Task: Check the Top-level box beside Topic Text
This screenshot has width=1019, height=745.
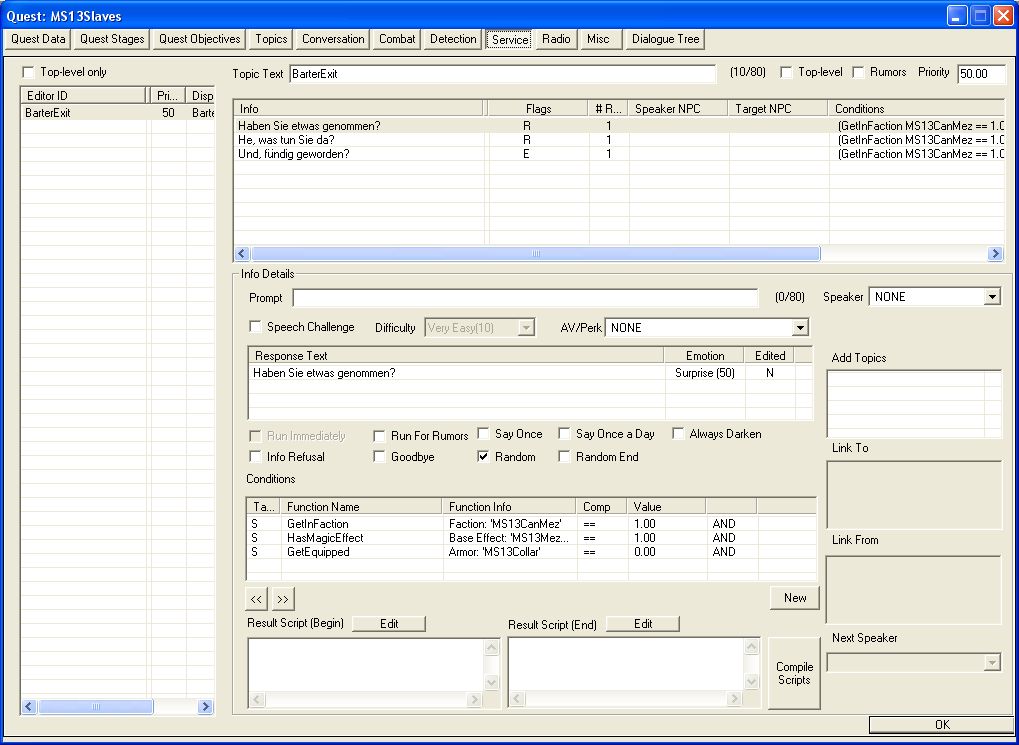Action: click(786, 72)
